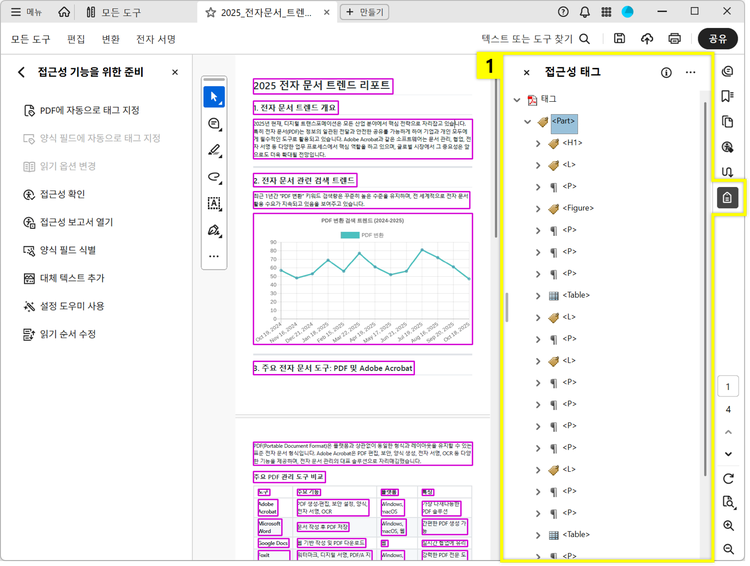Click the 공유 button

pyautogui.click(x=717, y=39)
